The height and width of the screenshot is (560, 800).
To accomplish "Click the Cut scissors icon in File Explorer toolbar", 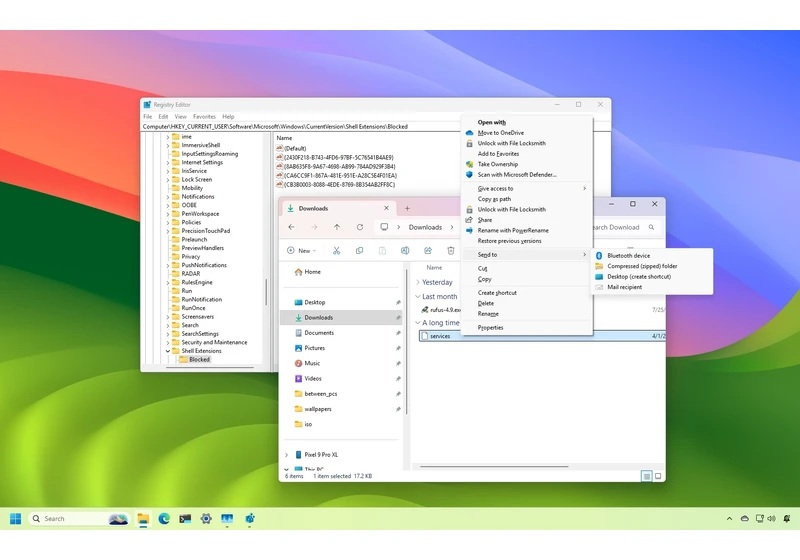I will coord(336,250).
